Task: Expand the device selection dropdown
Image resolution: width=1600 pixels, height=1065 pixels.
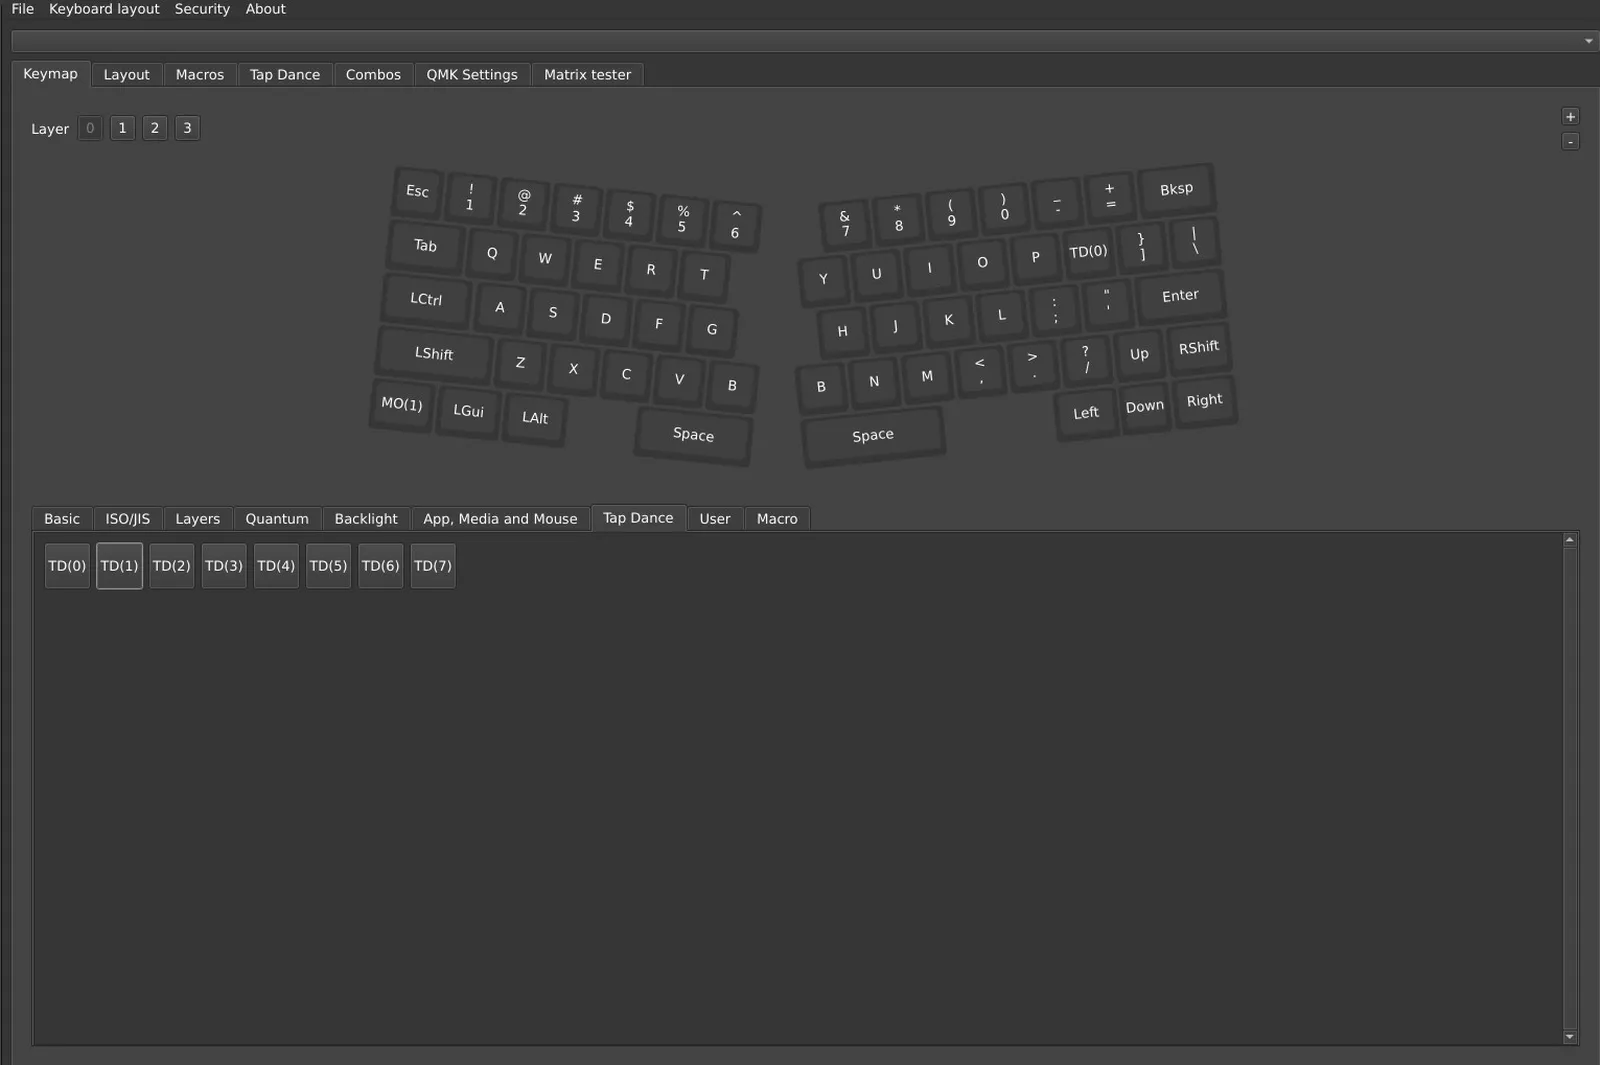Action: [x=1588, y=41]
